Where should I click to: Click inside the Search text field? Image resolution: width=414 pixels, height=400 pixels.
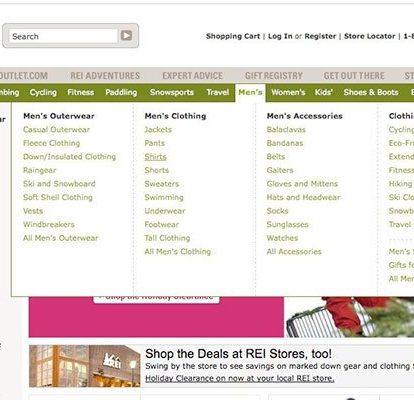63,36
